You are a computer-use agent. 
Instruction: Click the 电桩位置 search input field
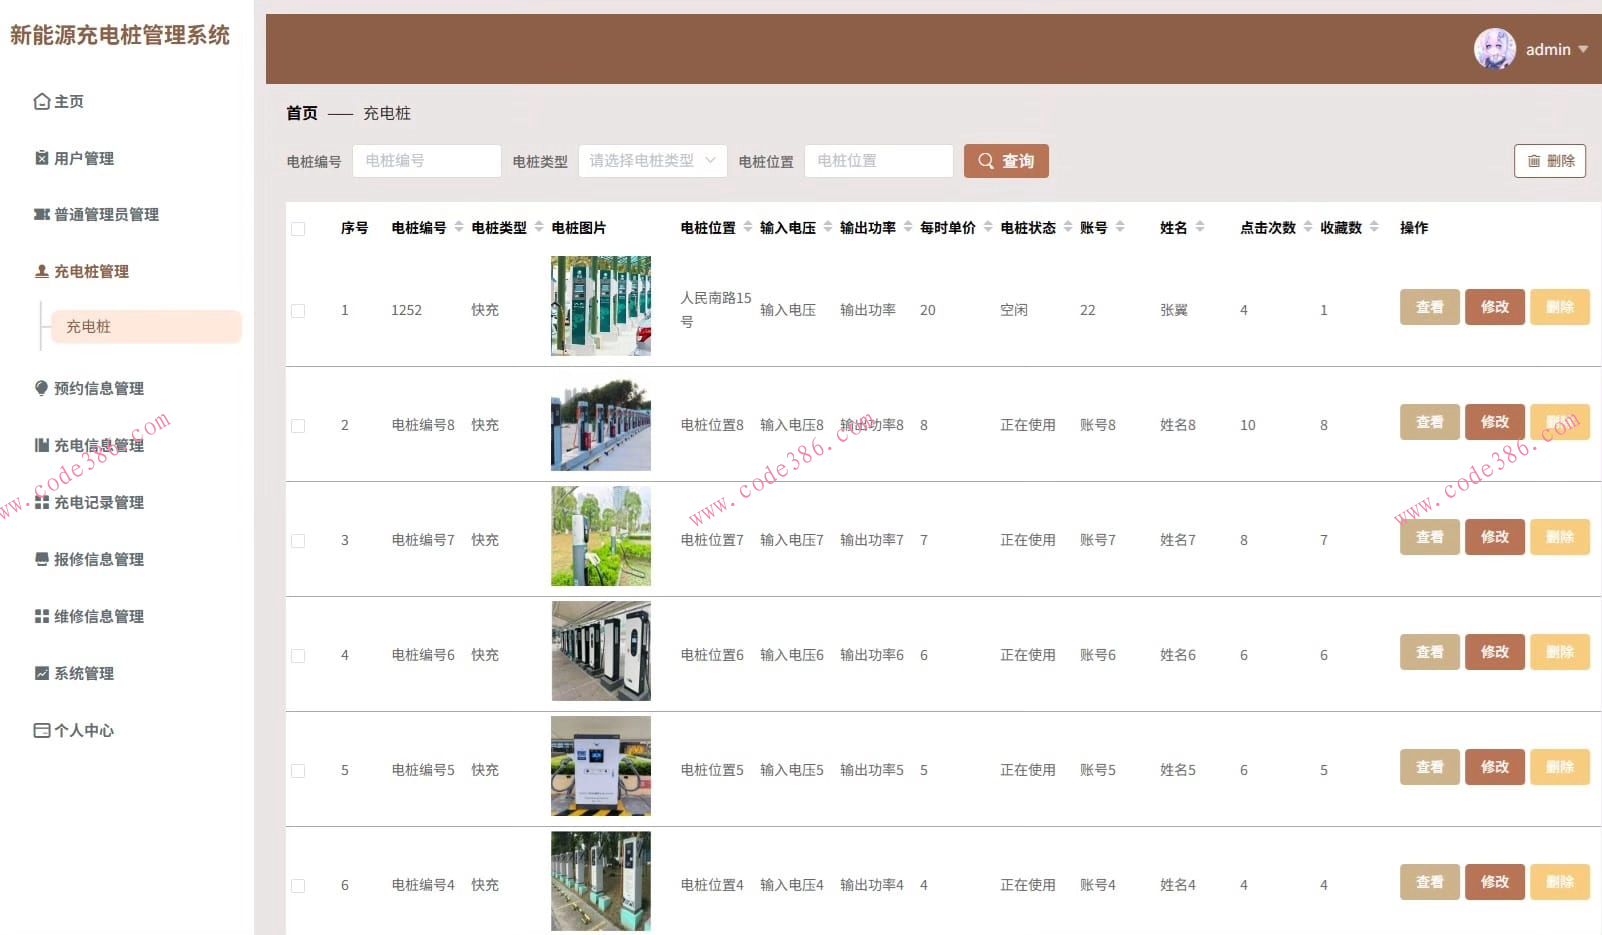pos(878,161)
